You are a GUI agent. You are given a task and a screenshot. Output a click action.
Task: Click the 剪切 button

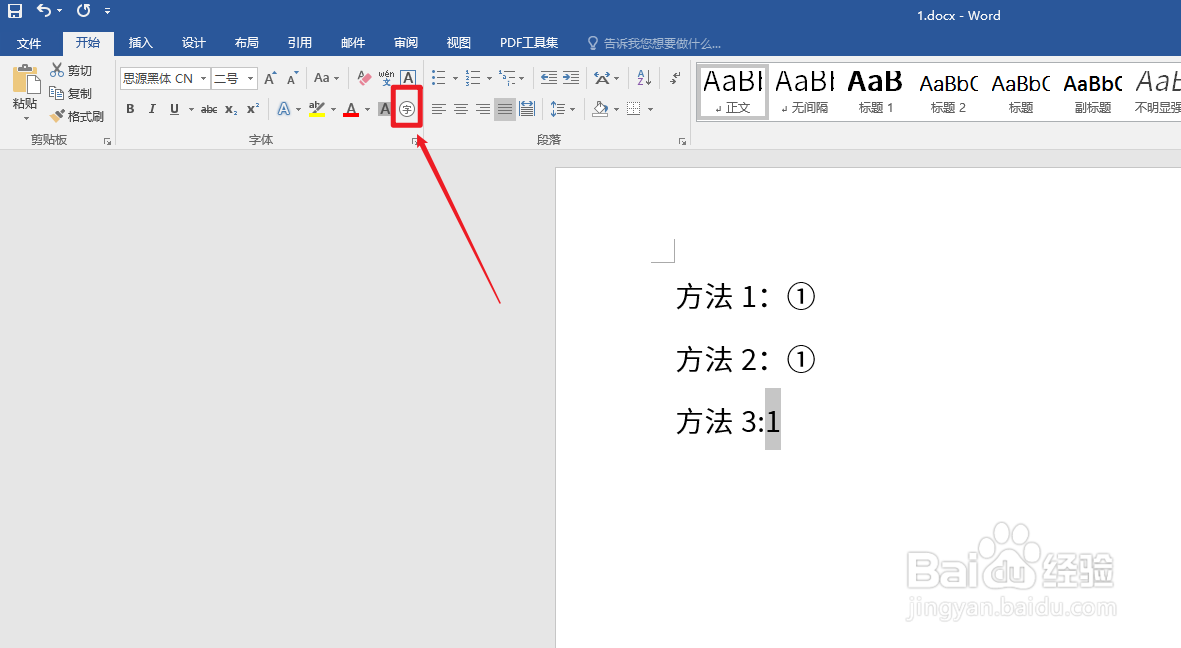pos(72,70)
